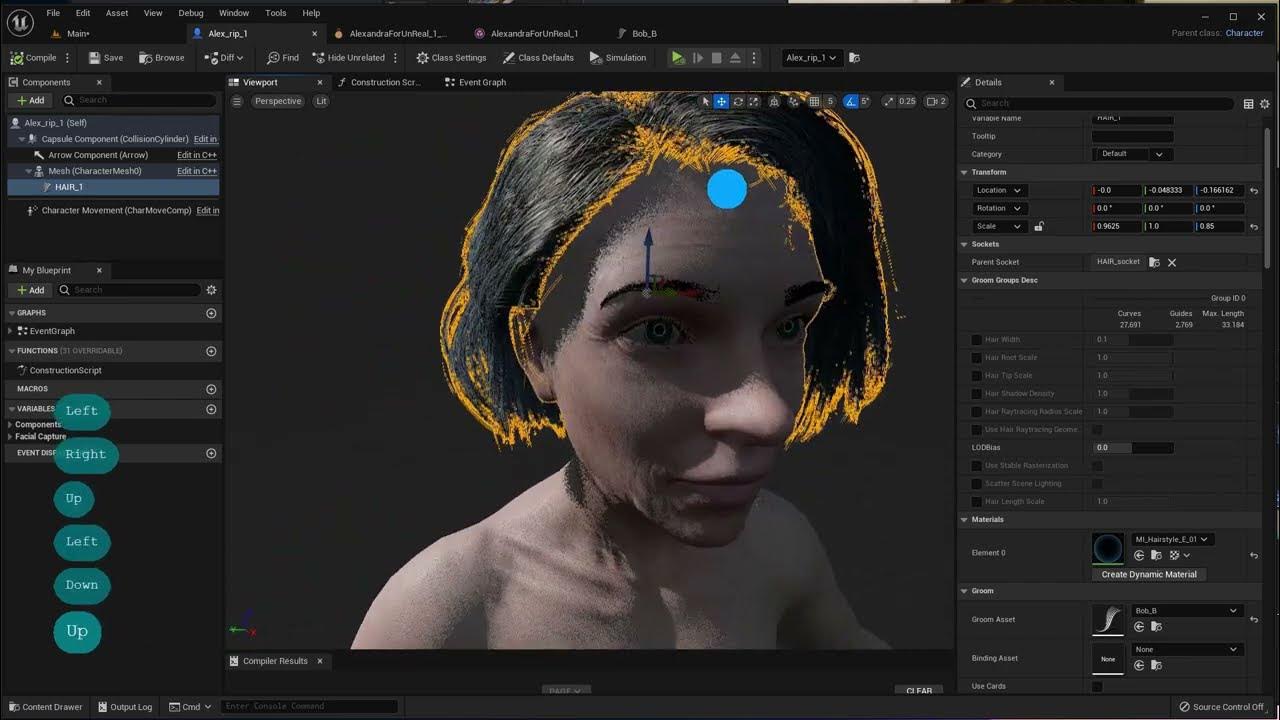Viewport: 1280px width, 720px height.
Task: Add new function with plus icon
Action: (x=211, y=351)
